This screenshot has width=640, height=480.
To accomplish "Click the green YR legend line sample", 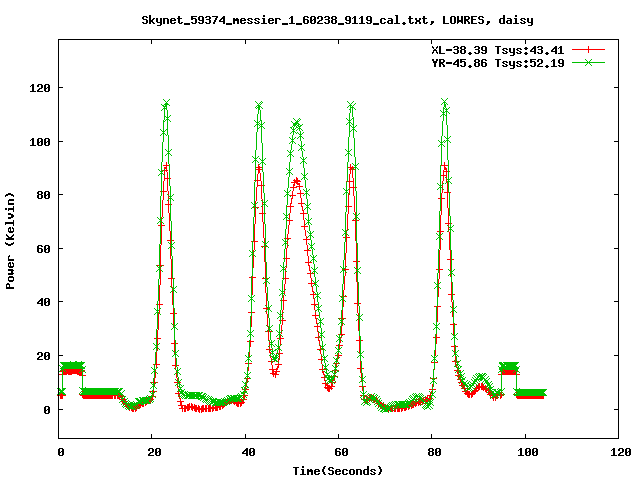I will (x=588, y=62).
